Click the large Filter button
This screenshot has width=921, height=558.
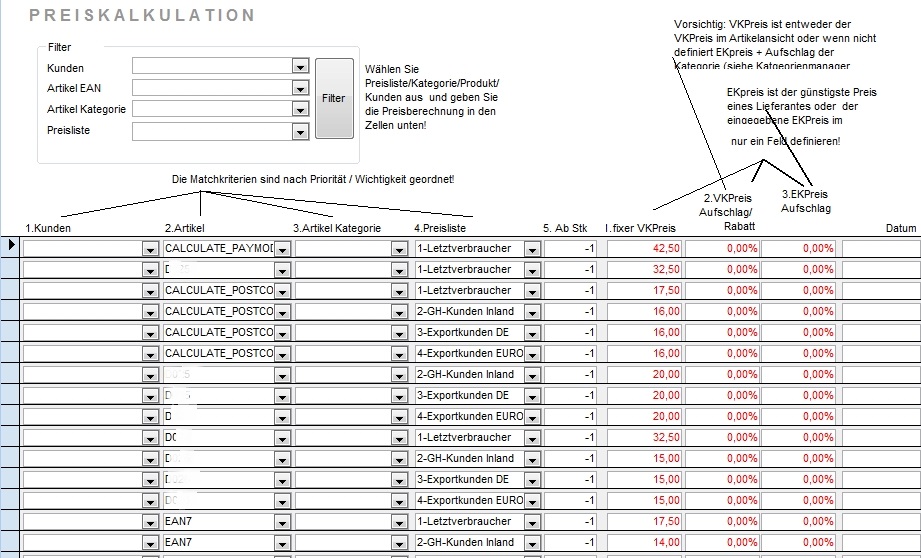(x=334, y=98)
